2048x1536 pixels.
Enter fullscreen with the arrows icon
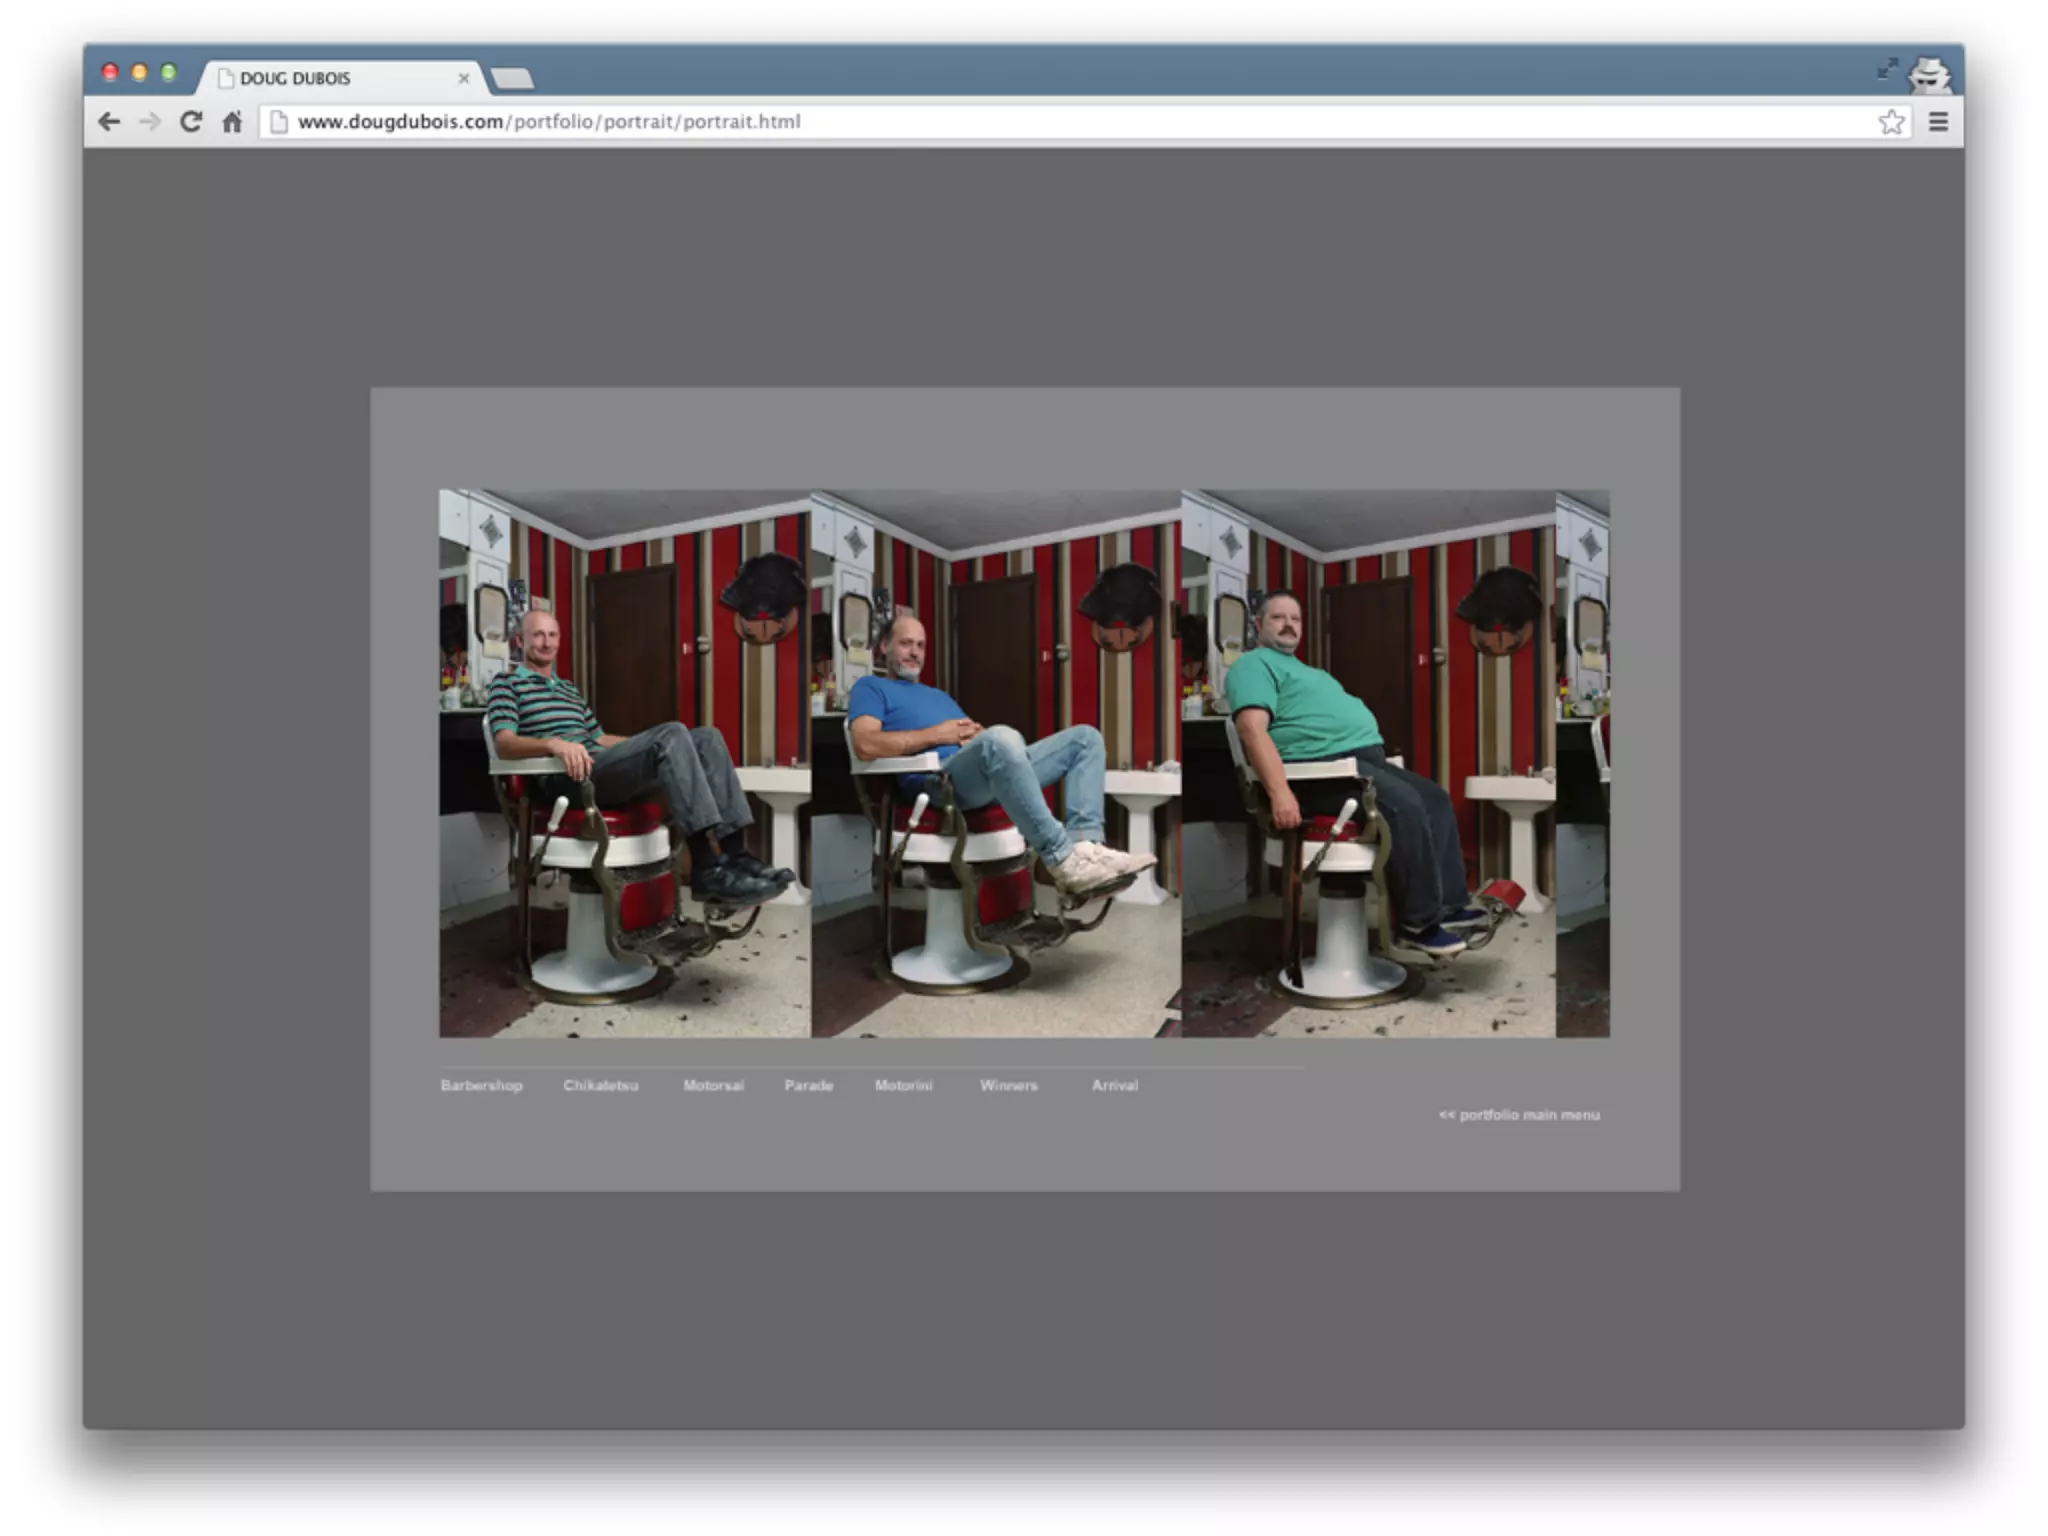[1886, 68]
